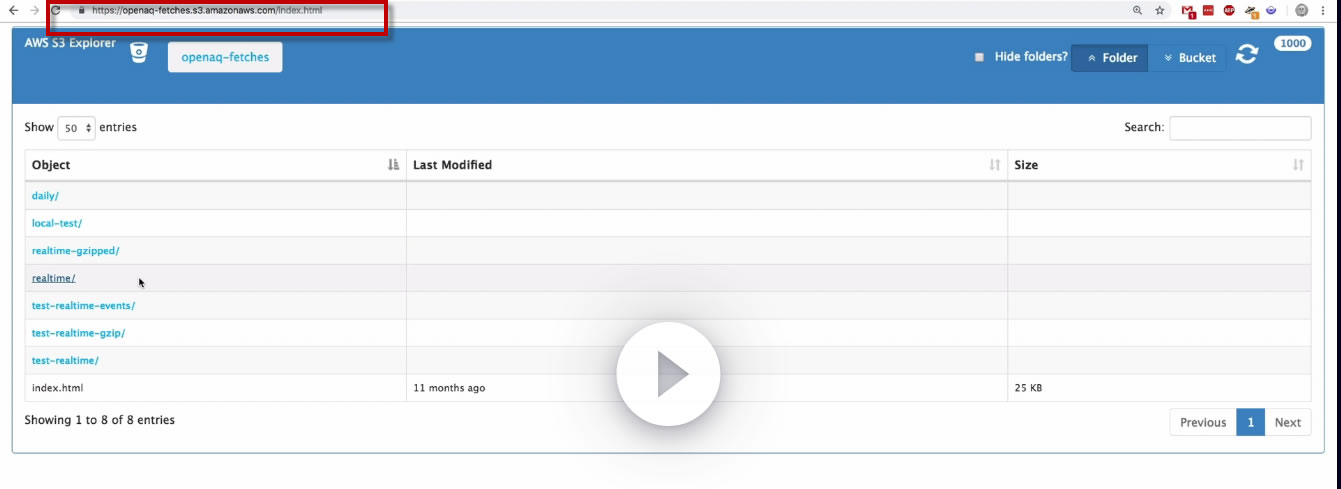This screenshot has width=1341, height=489.
Task: Open the local-test/ folder
Action: pos(57,223)
